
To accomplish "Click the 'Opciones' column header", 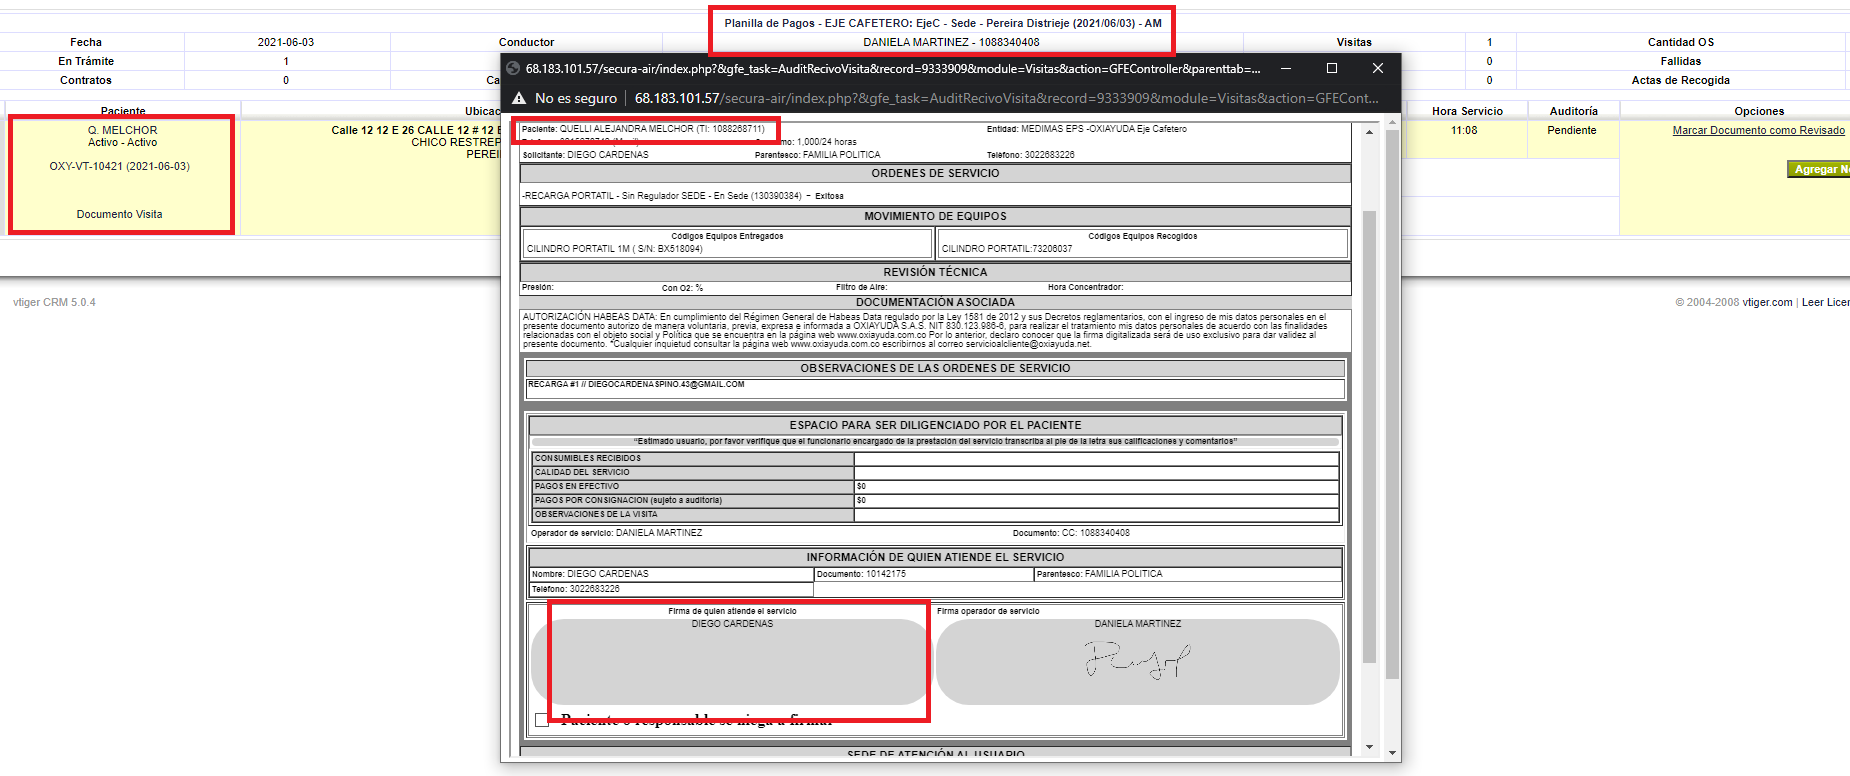I will (x=1759, y=111).
